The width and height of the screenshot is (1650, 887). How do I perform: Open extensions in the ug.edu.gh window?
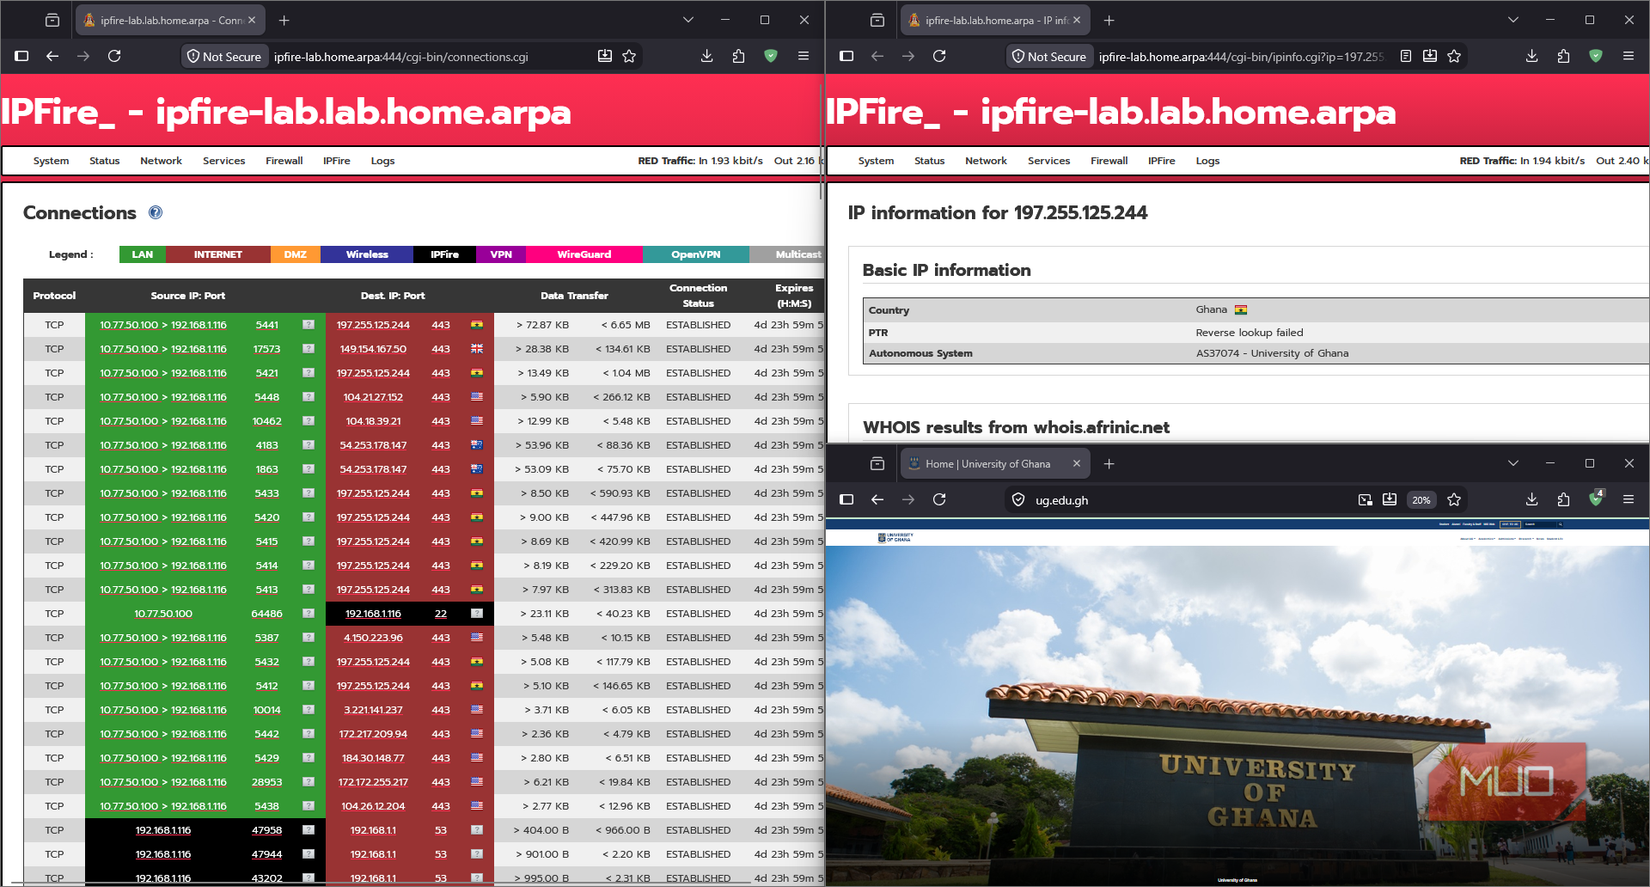(1564, 499)
